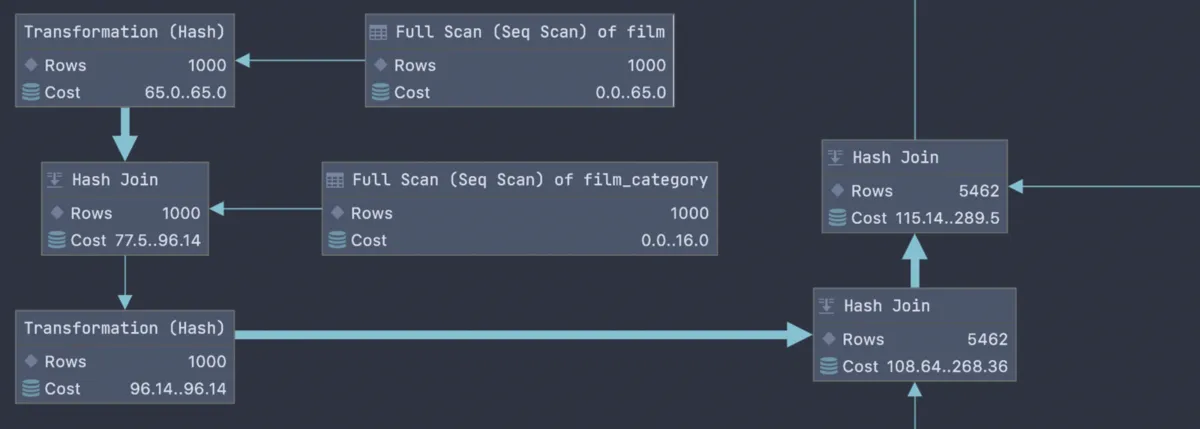
Task: Click the arrow from film scan to Transformation (Hash)
Action: (x=300, y=61)
